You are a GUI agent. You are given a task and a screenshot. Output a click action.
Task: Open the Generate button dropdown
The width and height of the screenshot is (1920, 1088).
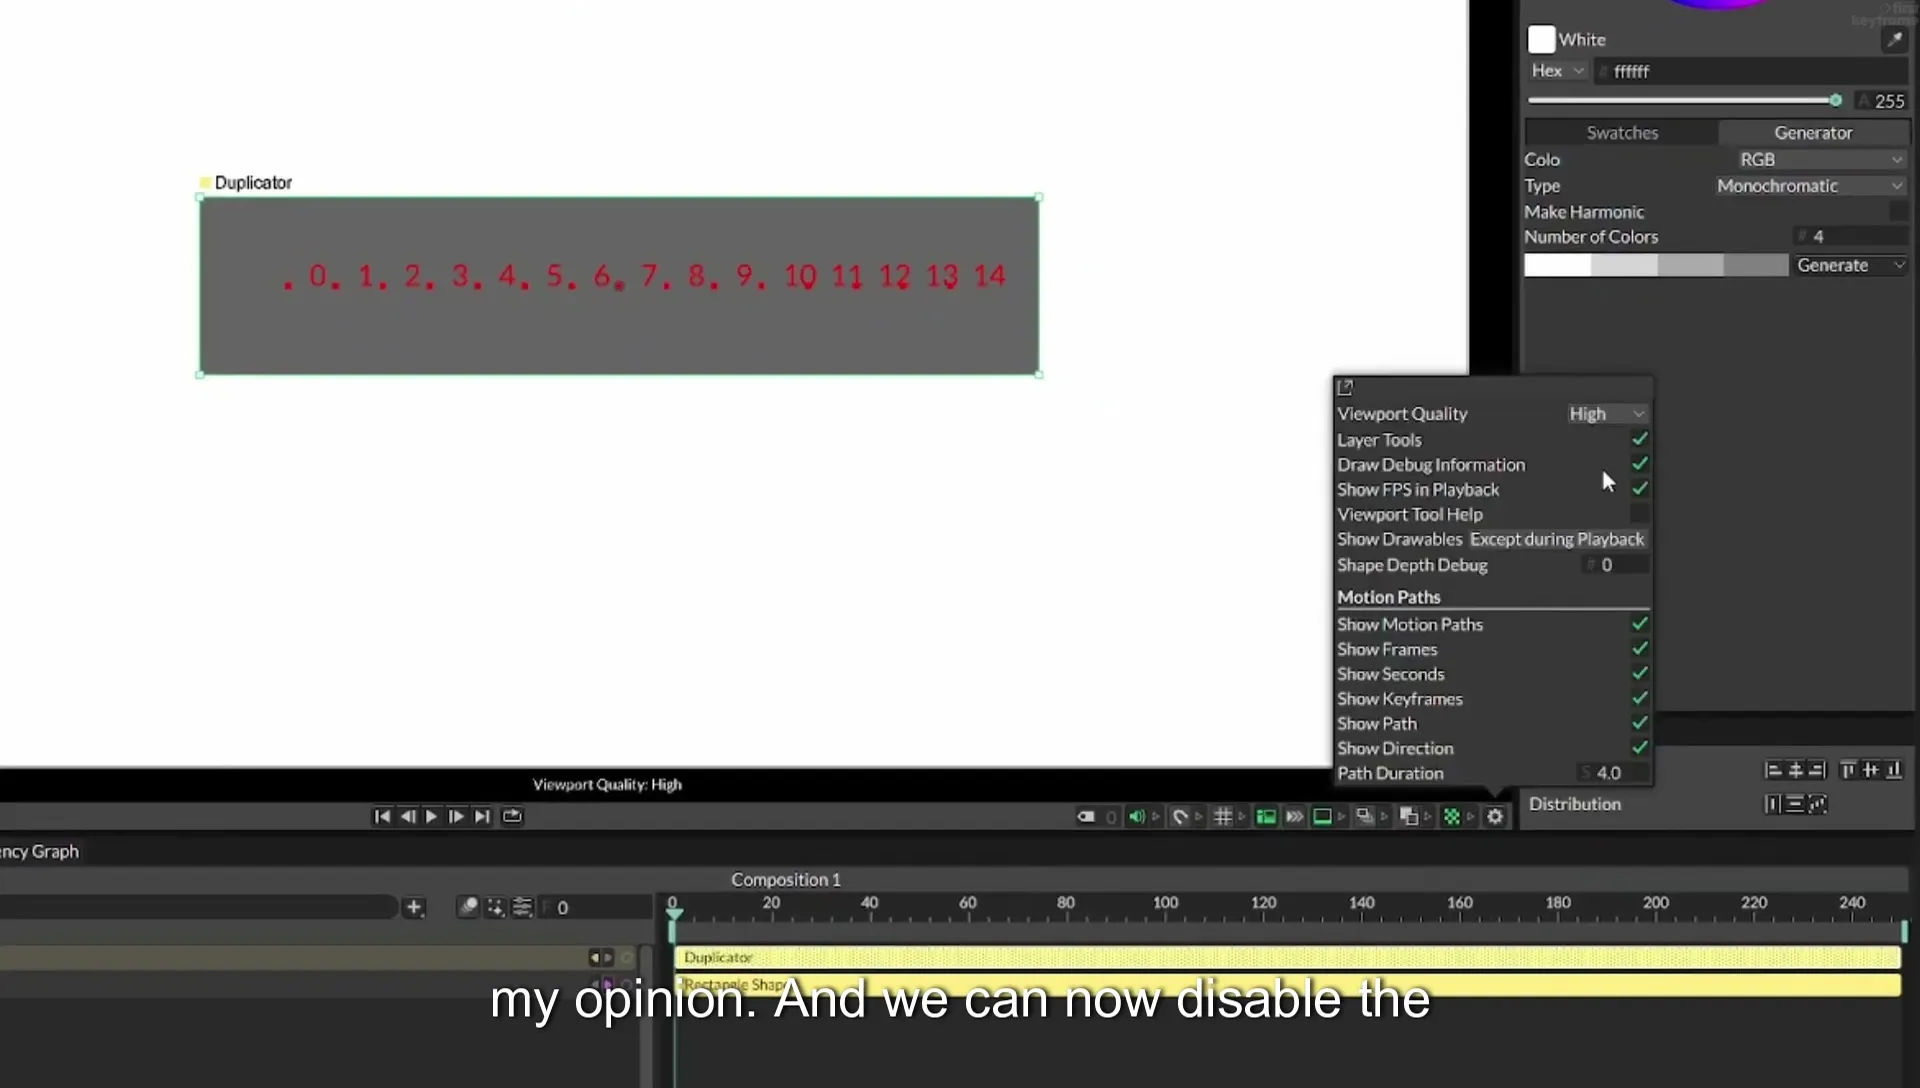point(1850,265)
